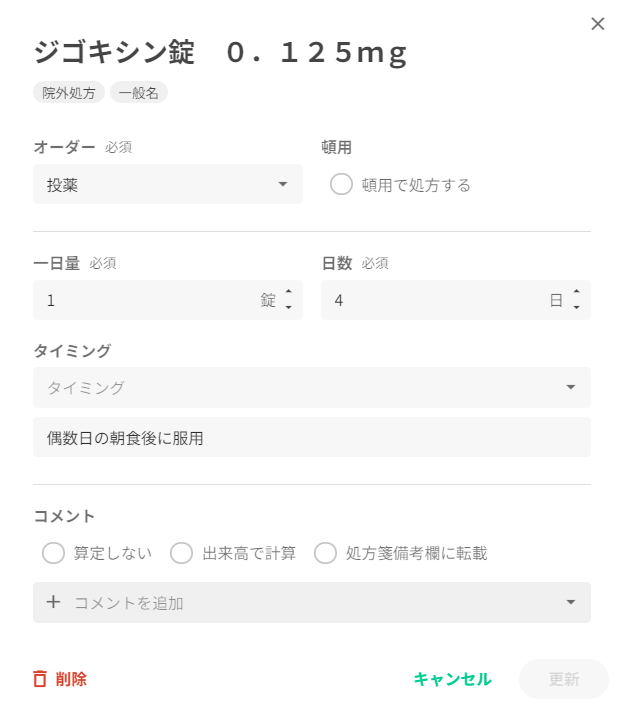626x711 pixels.
Task: Close the prescription dialog with X
Action: tap(598, 24)
